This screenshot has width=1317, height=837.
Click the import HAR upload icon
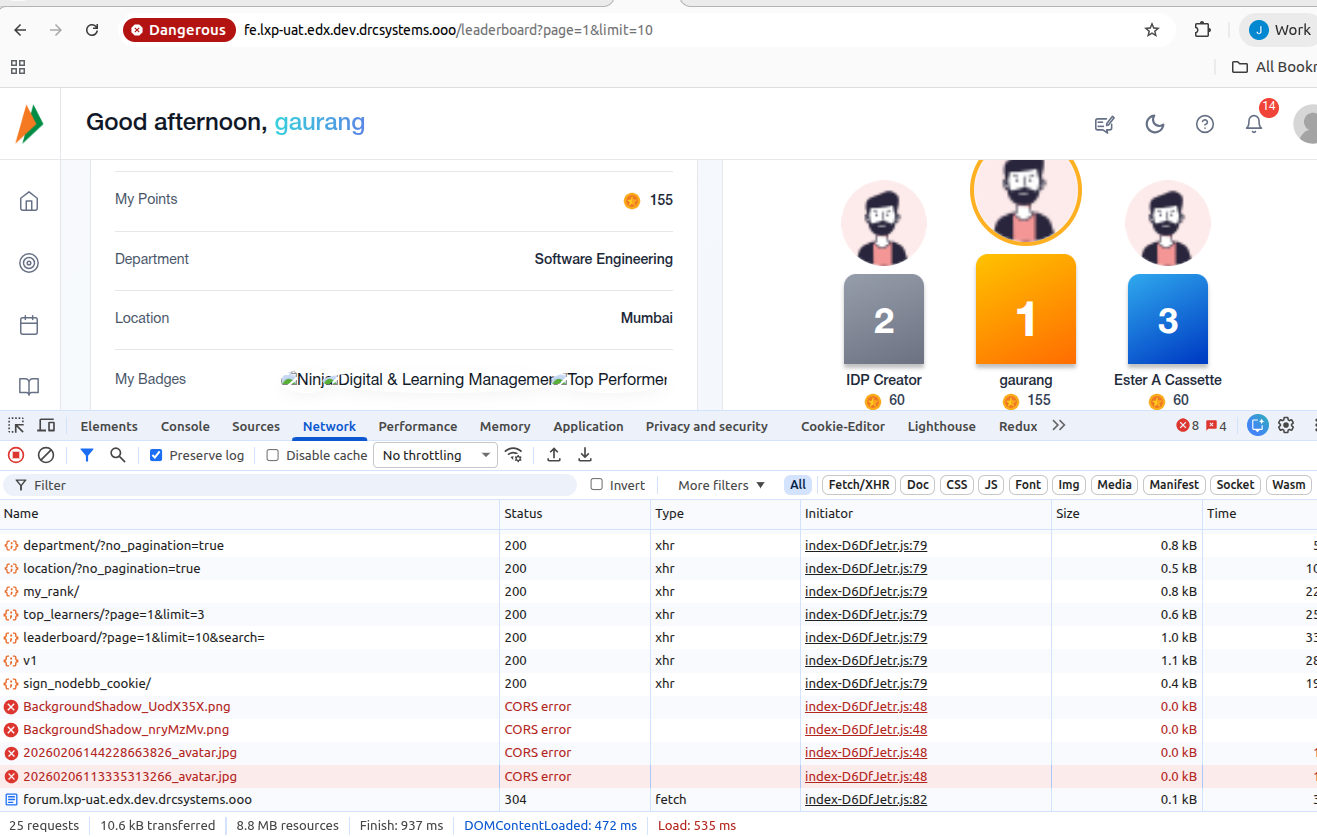pos(554,455)
